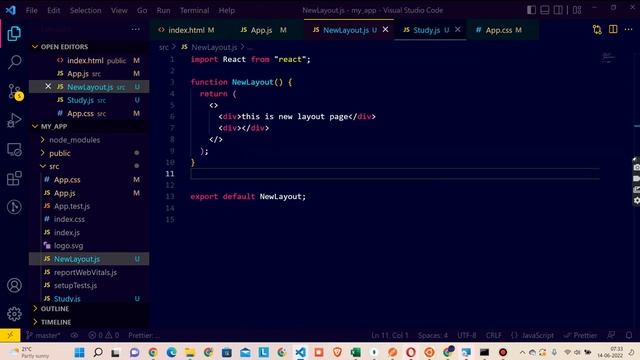Click the Prettier formatter status item
Image resolution: width=640 pixels, height=360 pixels.
(580, 336)
